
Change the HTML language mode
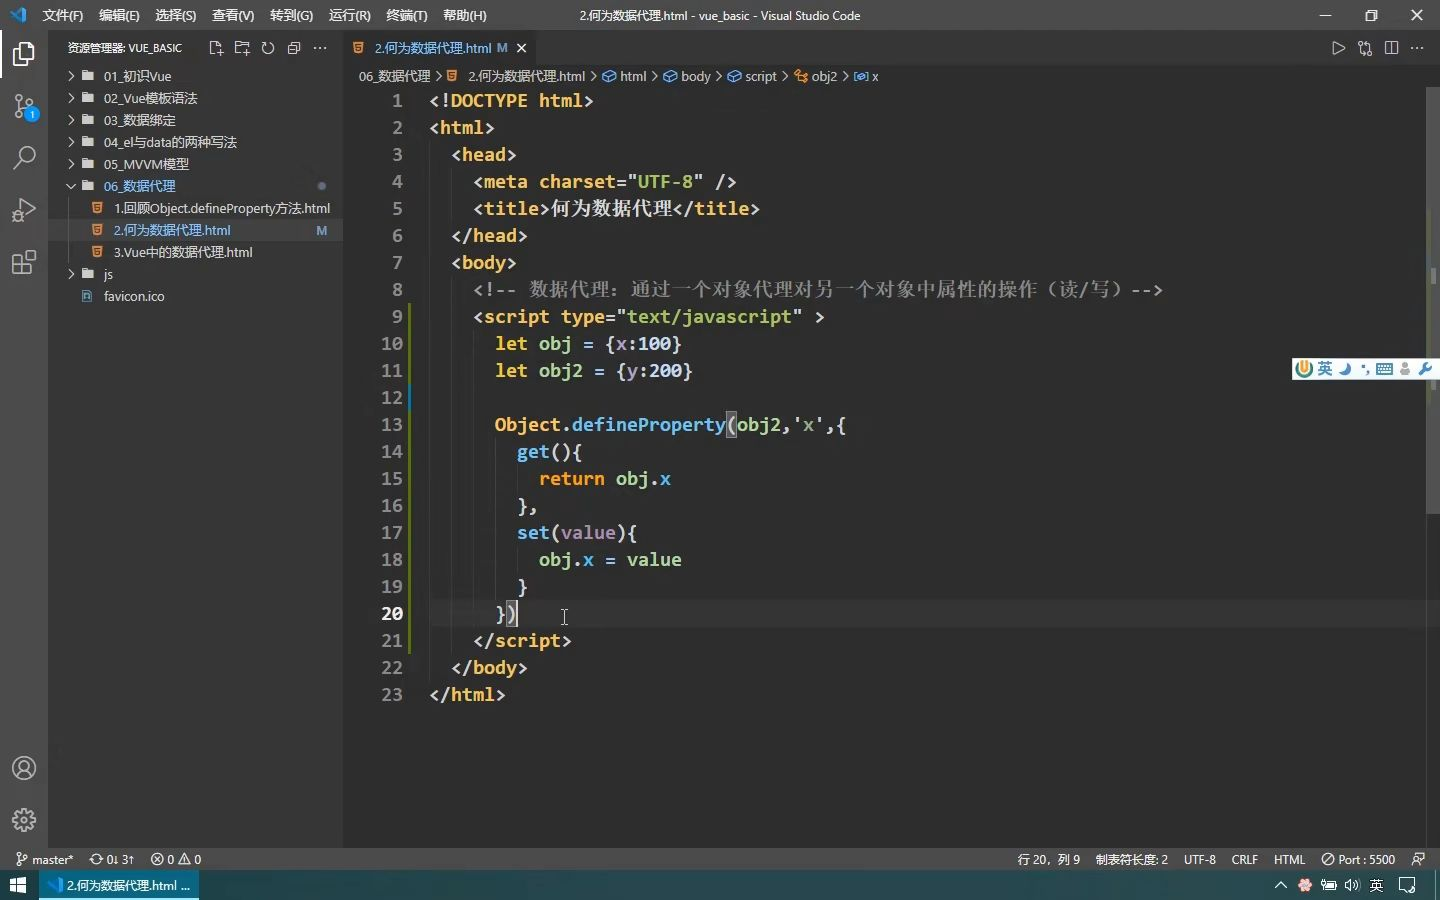tap(1290, 859)
